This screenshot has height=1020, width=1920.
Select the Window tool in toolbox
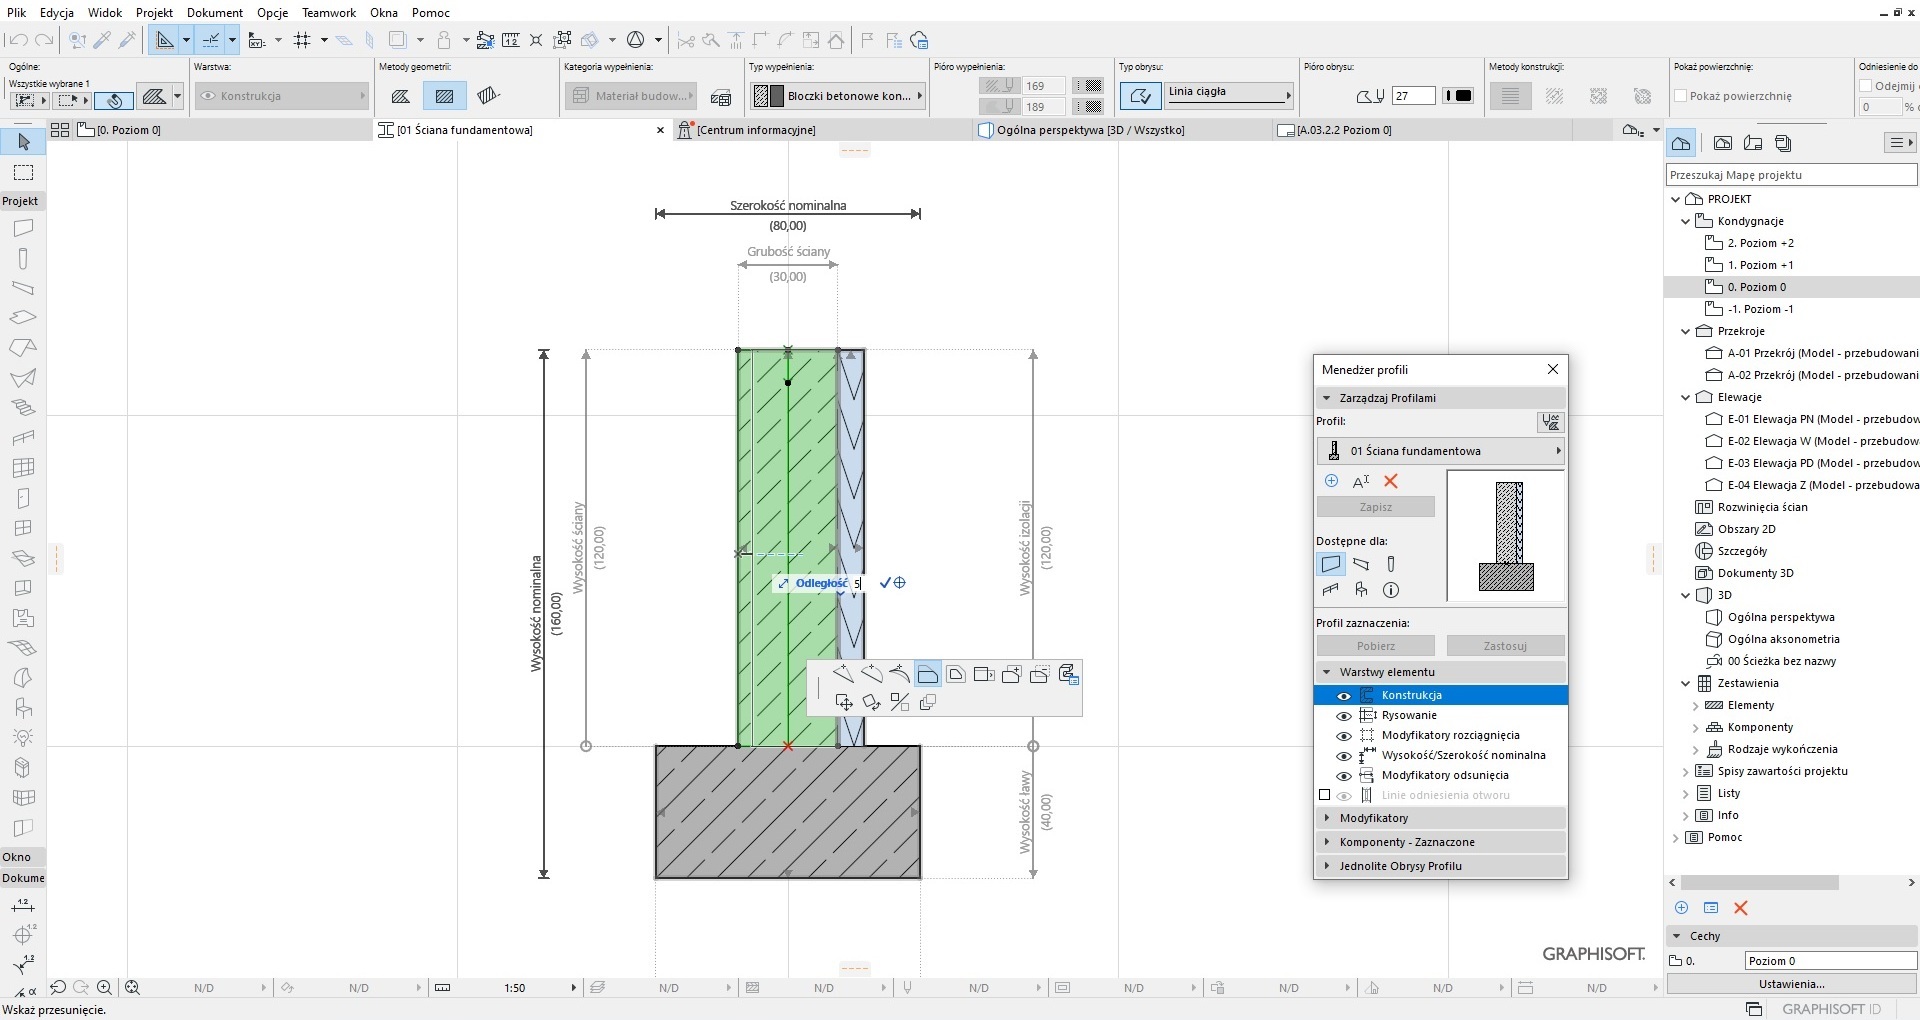[x=23, y=528]
